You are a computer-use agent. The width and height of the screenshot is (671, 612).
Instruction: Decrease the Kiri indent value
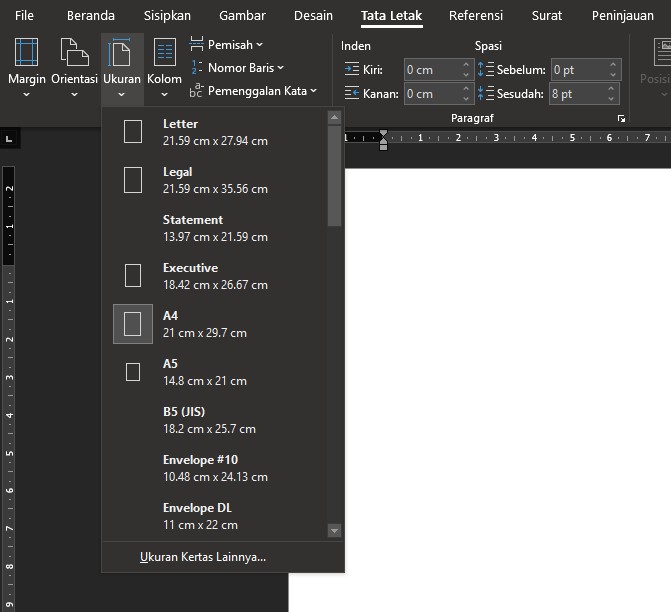[466, 75]
